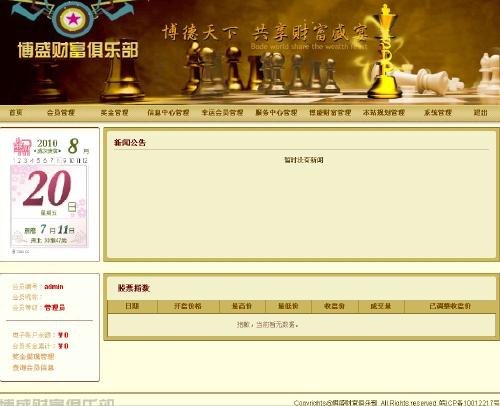Click the large date 20 on calendar
Screen dimensions: 500x406
point(47,188)
